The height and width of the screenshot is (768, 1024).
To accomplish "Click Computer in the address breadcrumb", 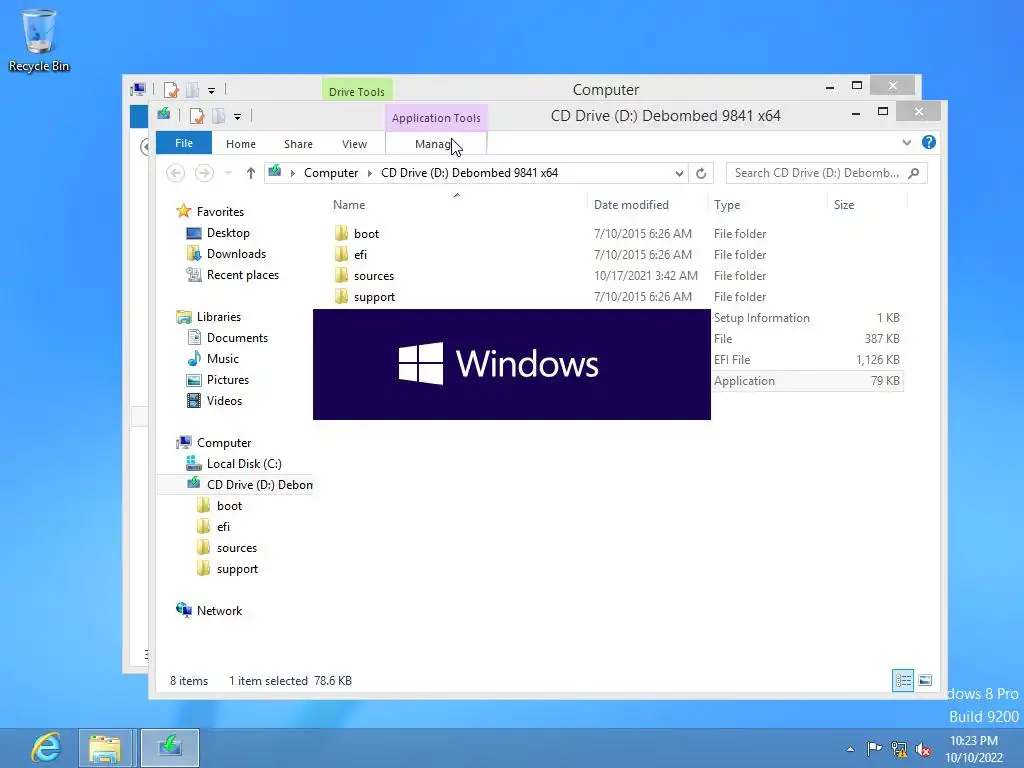I will coord(331,173).
